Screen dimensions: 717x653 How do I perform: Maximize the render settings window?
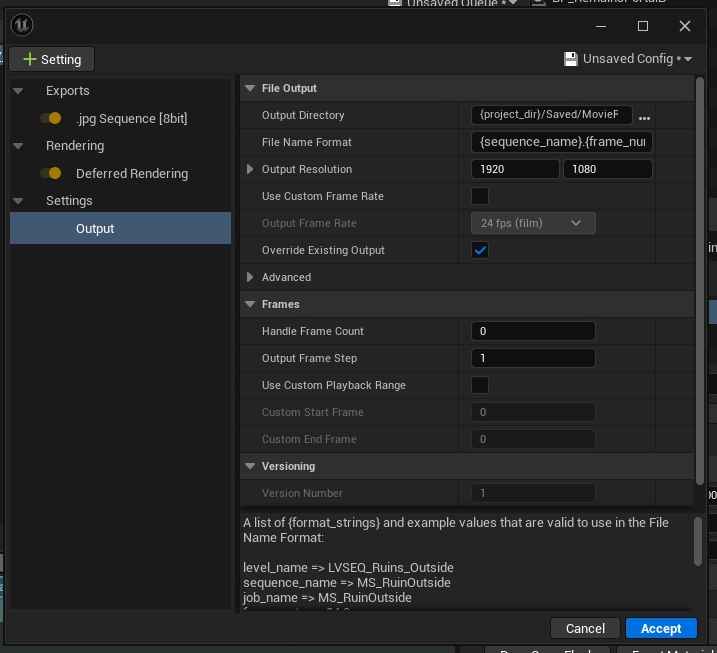[643, 27]
